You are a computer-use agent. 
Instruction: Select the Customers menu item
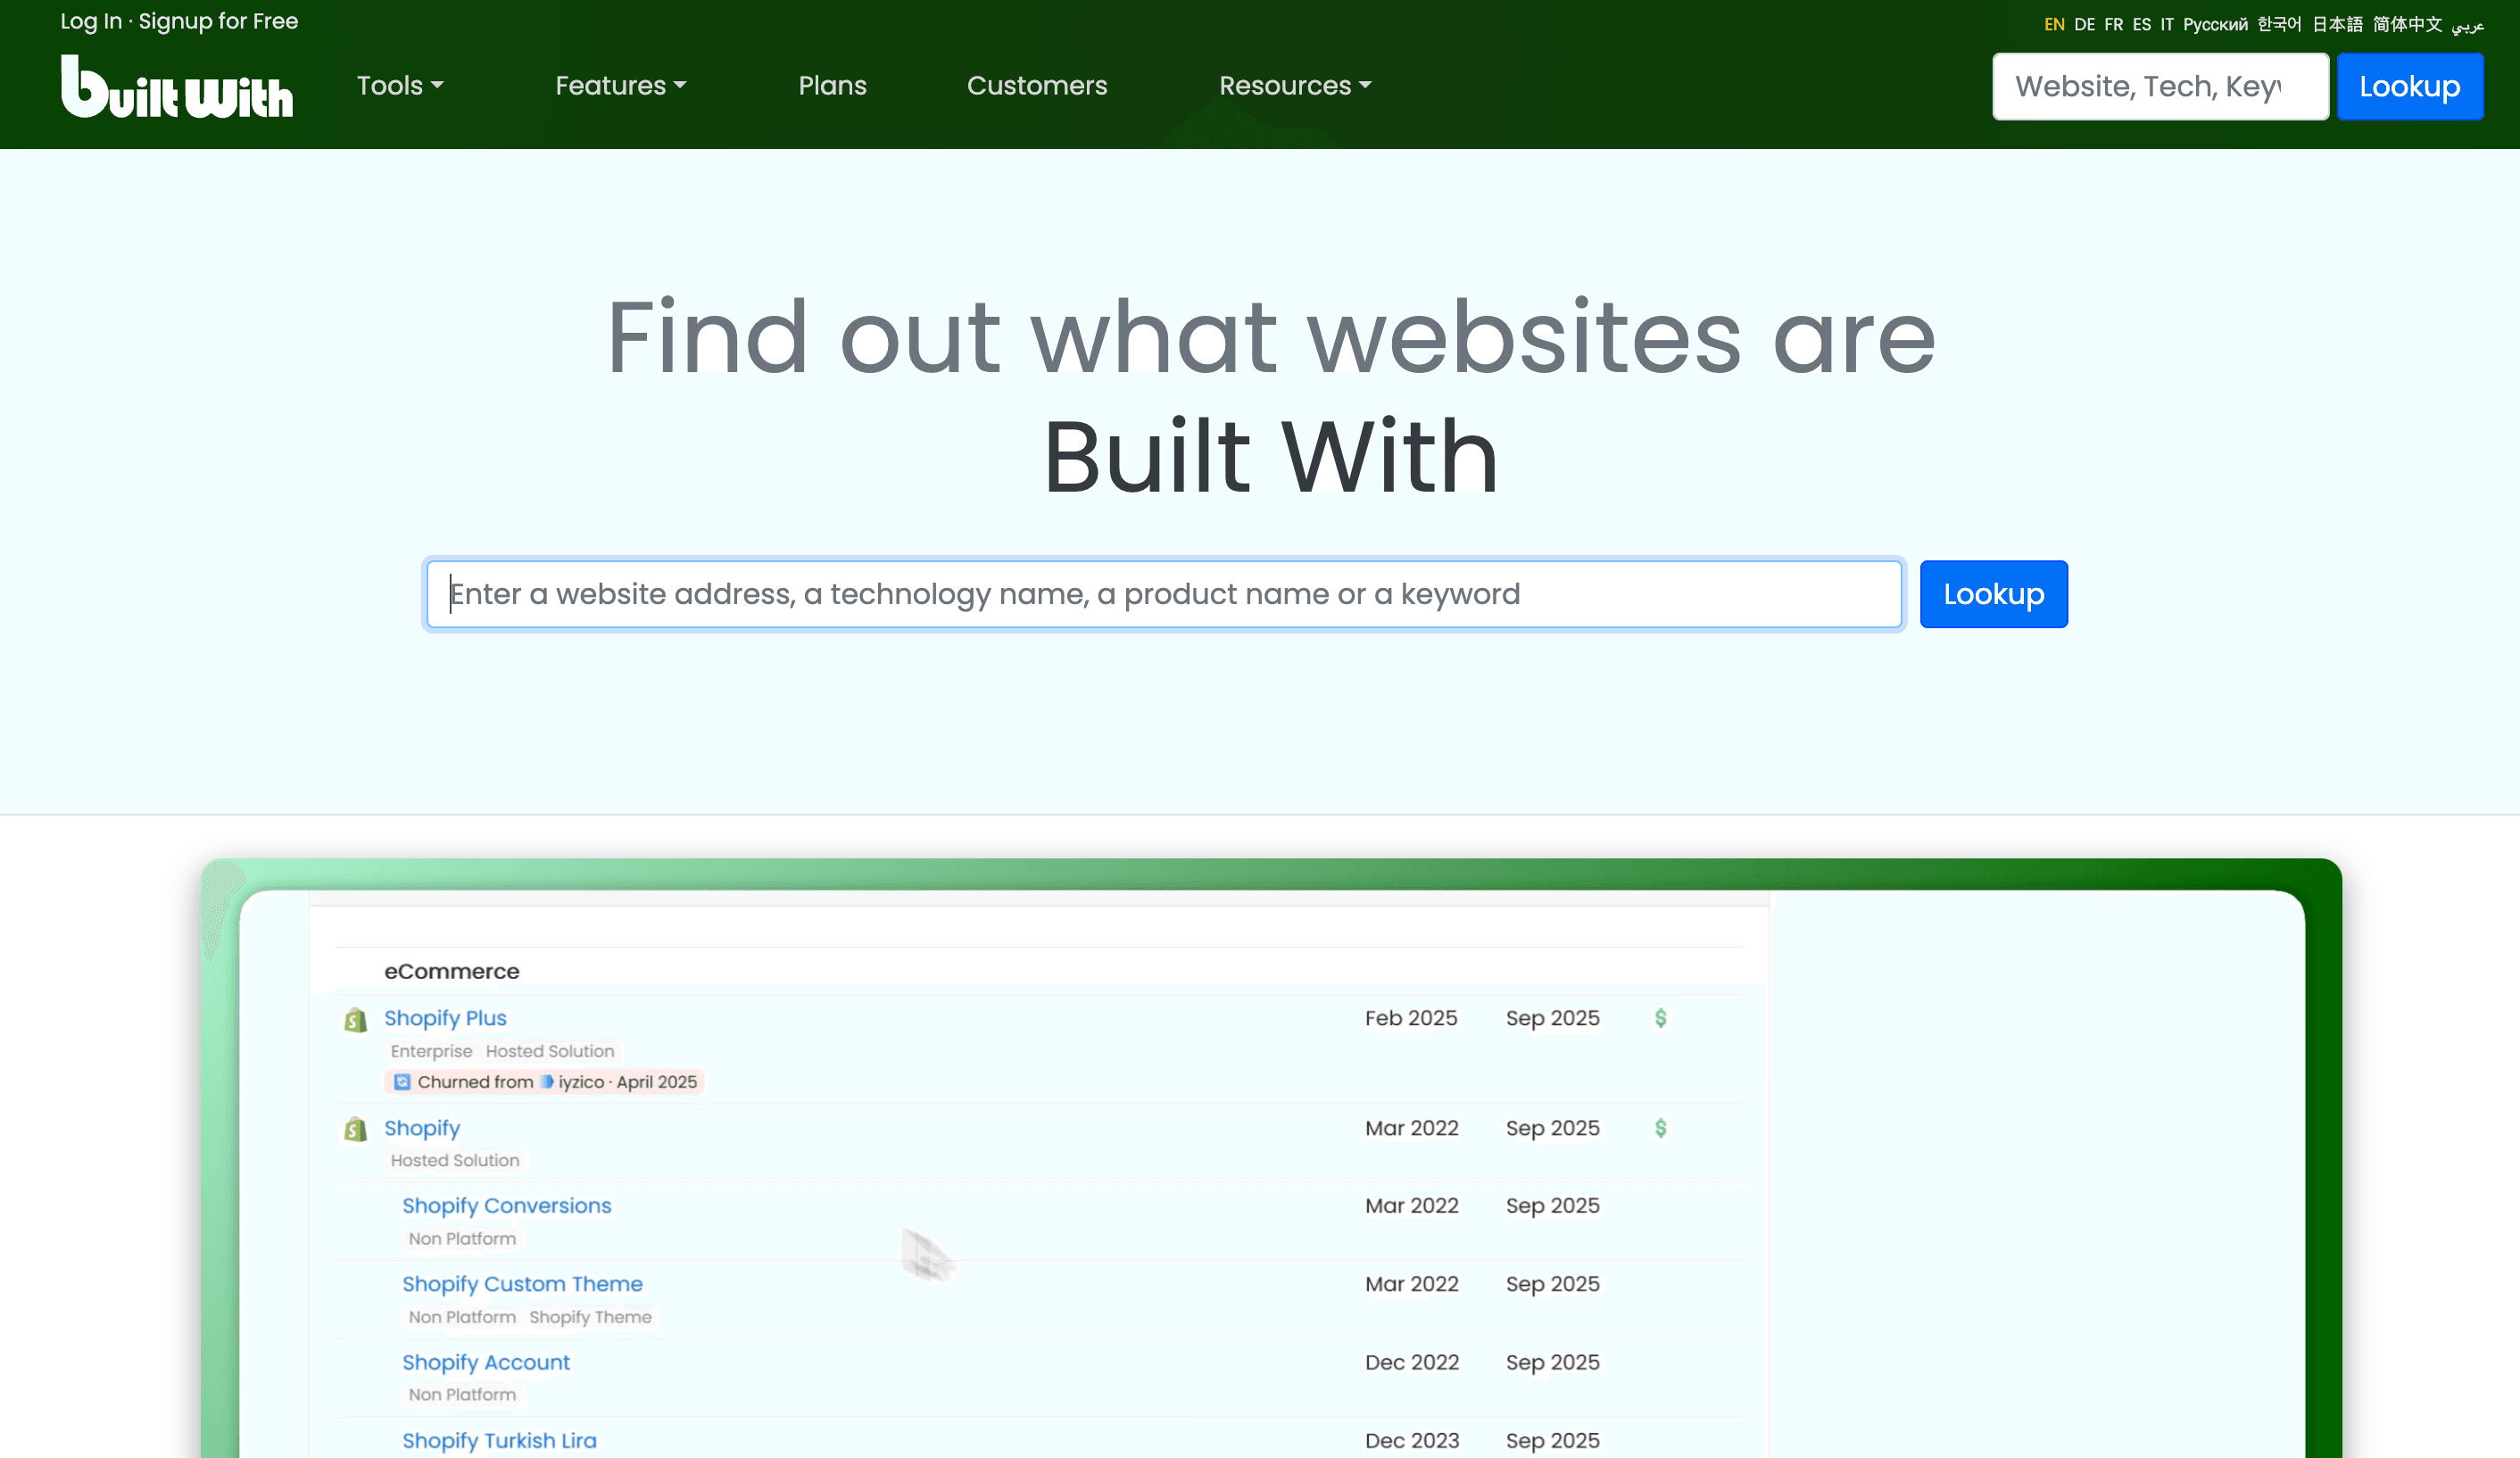tap(1037, 86)
